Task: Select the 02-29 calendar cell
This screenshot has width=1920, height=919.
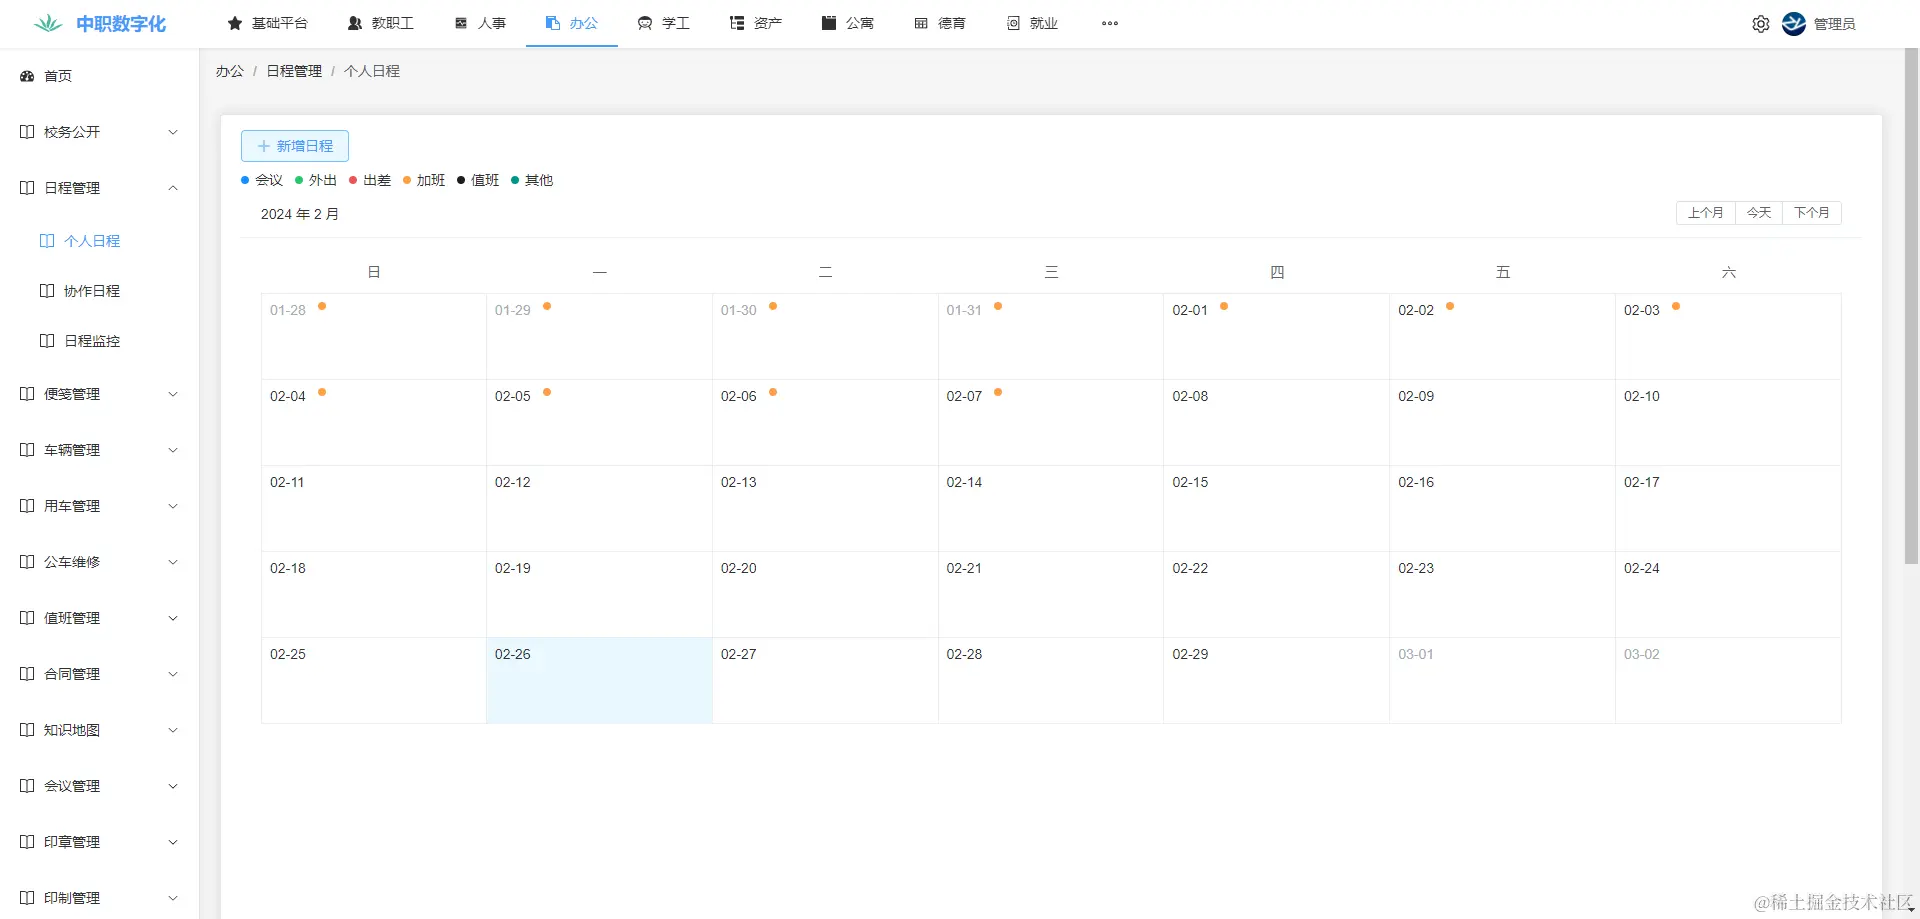Action: tap(1276, 680)
